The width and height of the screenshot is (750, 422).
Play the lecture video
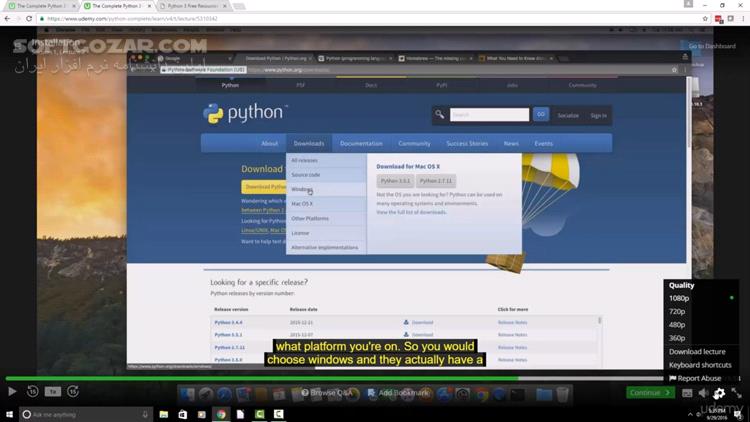[12, 391]
